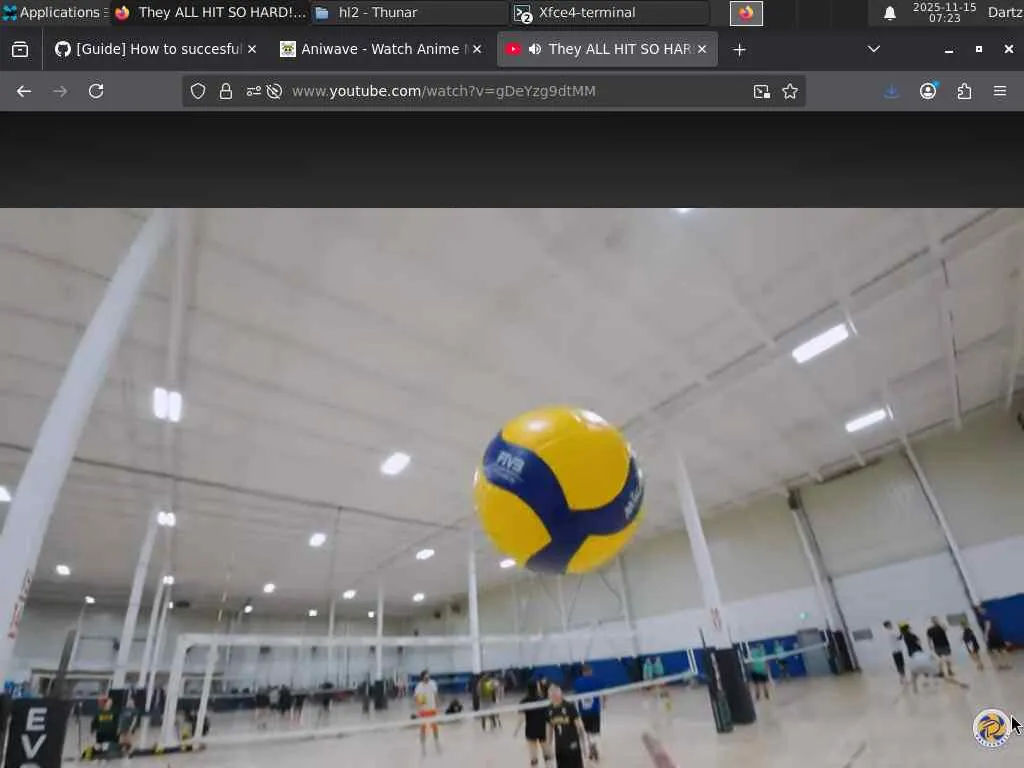Open the Firefox hamburger application menu

coord(1000,91)
